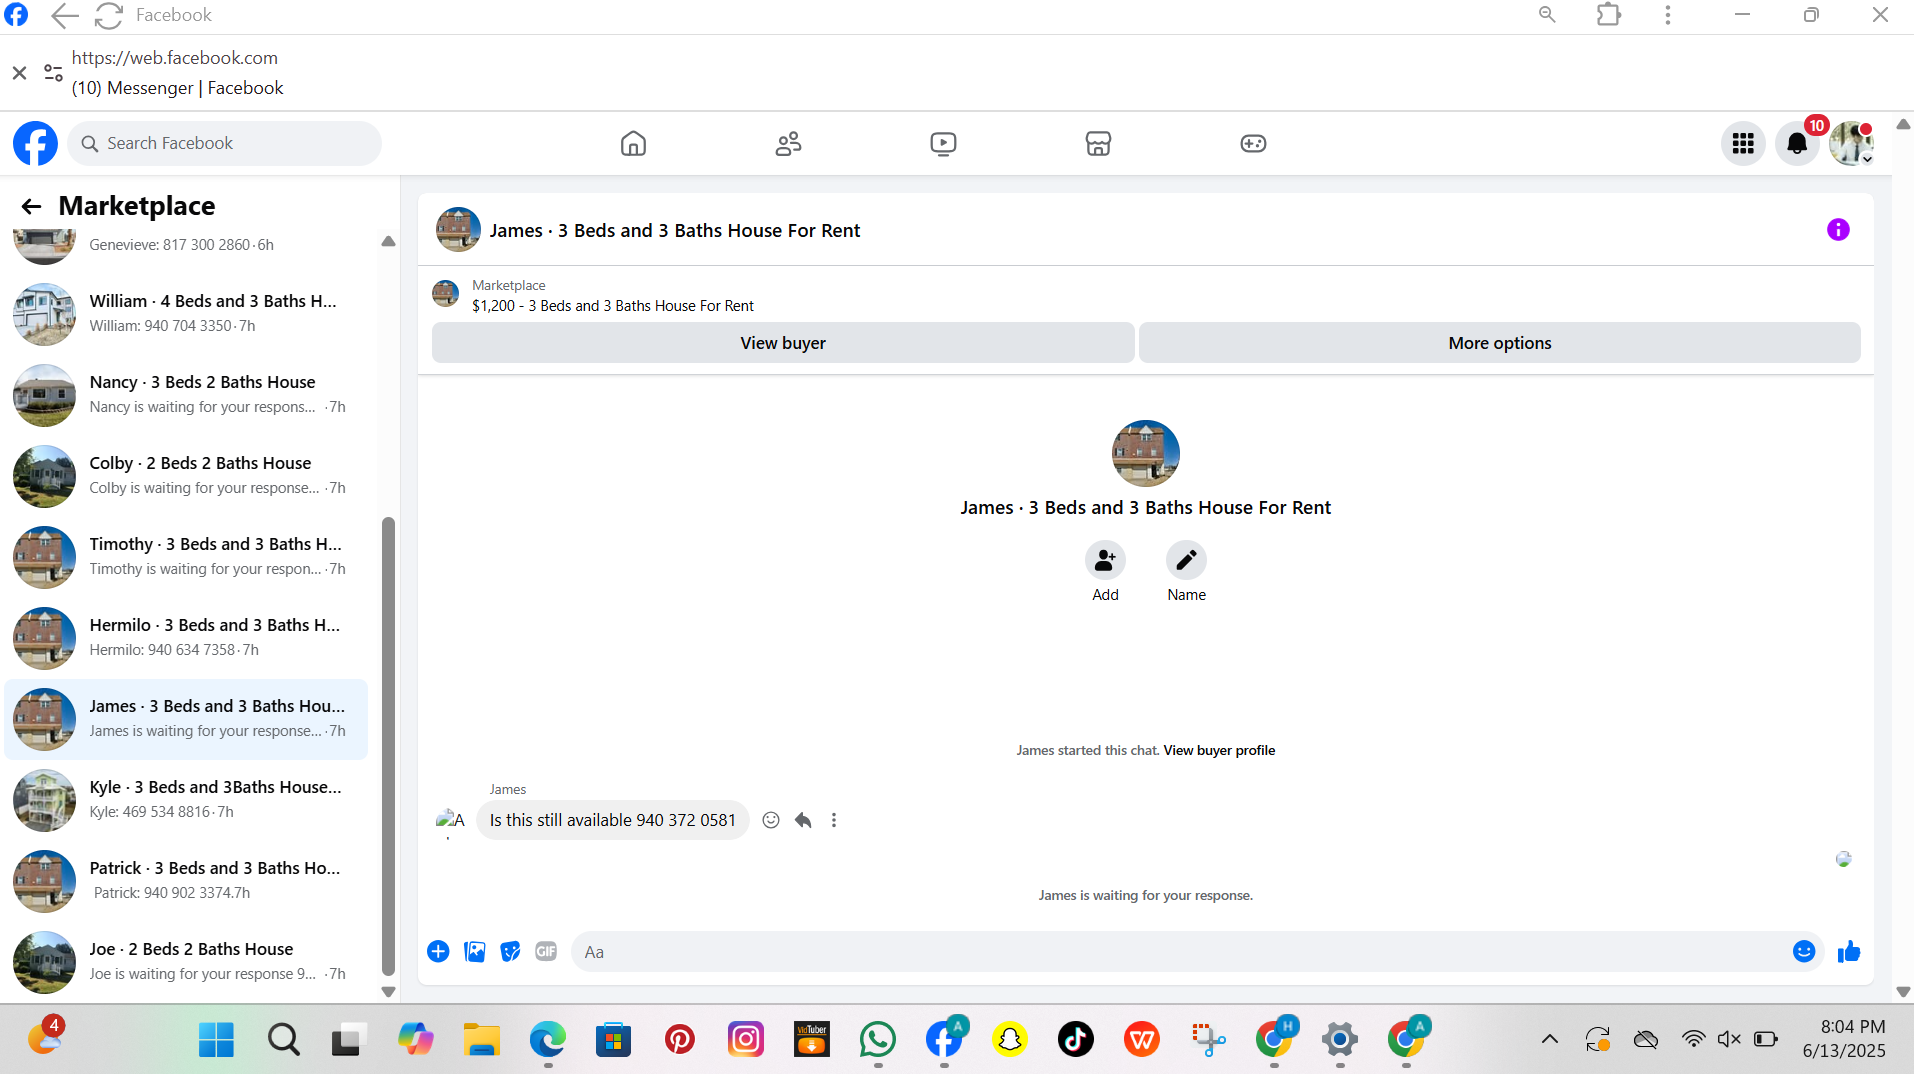Open Kyle 3 Beds and 3Baths conversation
The width and height of the screenshot is (1914, 1074).
(186, 800)
